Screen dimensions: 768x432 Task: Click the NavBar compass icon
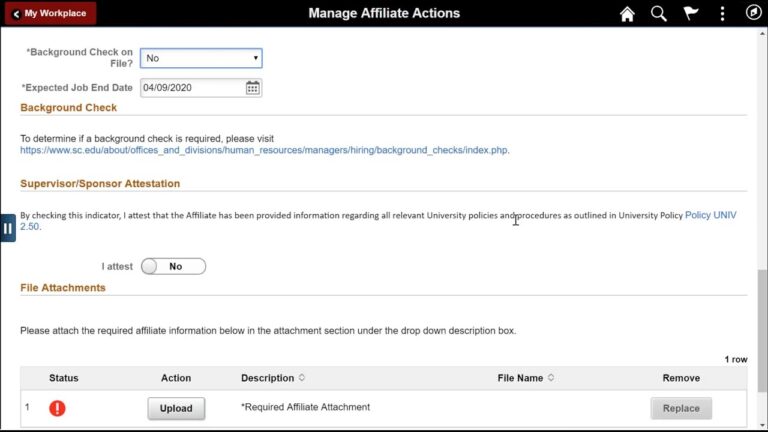(753, 14)
